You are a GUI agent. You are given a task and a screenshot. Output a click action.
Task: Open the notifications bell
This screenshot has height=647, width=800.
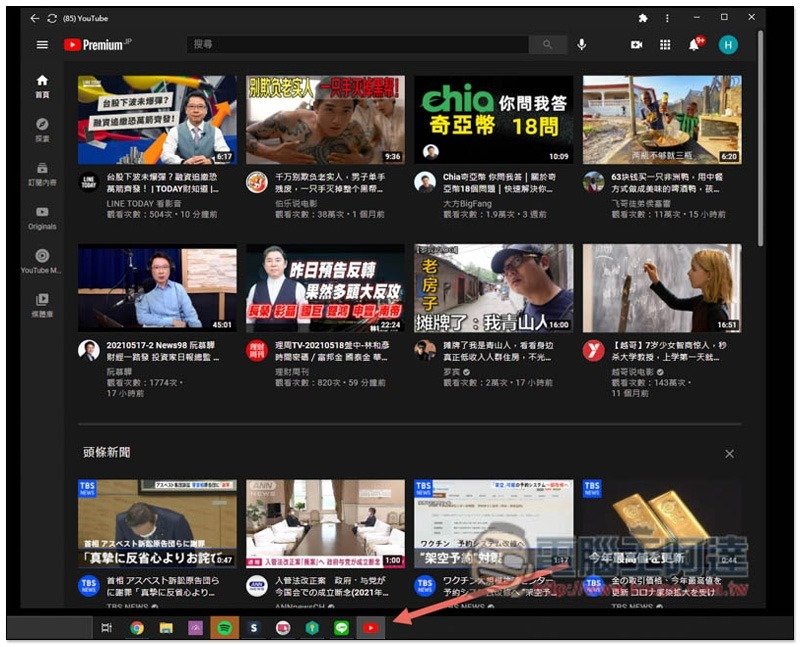[x=694, y=45]
